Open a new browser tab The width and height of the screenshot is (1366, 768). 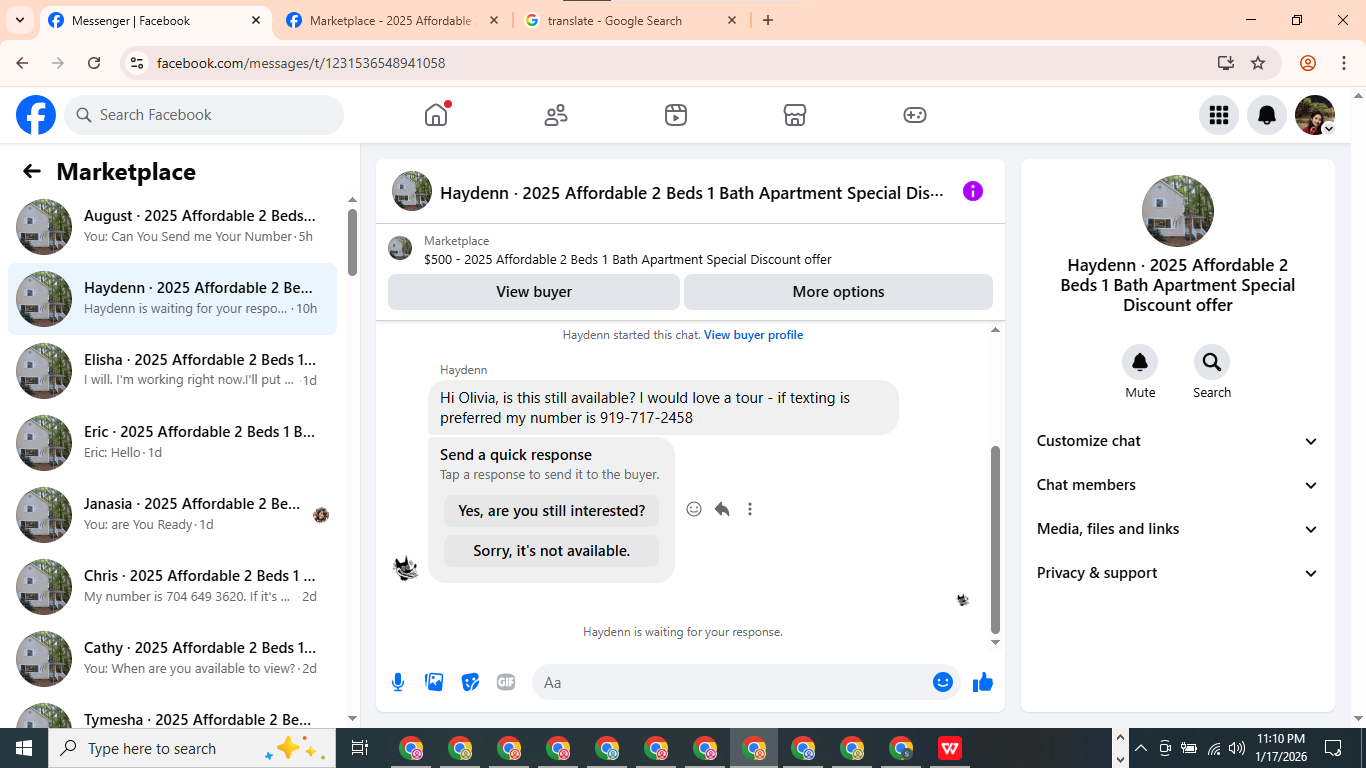(x=768, y=20)
